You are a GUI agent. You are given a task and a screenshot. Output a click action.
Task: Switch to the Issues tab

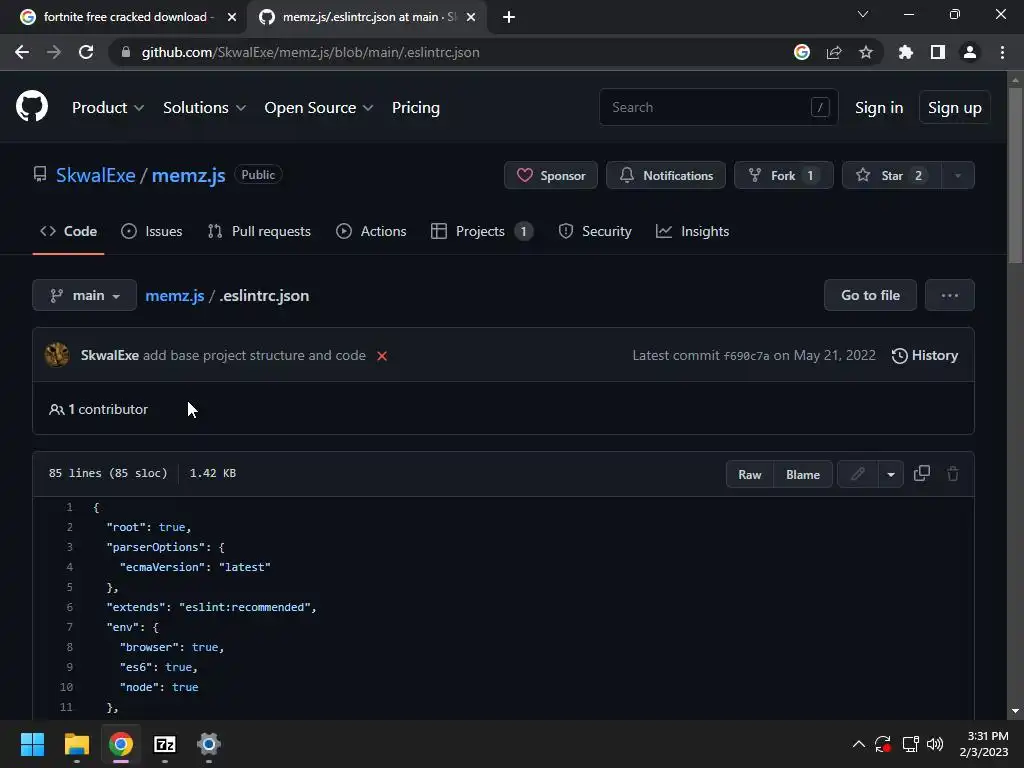pyautogui.click(x=152, y=231)
